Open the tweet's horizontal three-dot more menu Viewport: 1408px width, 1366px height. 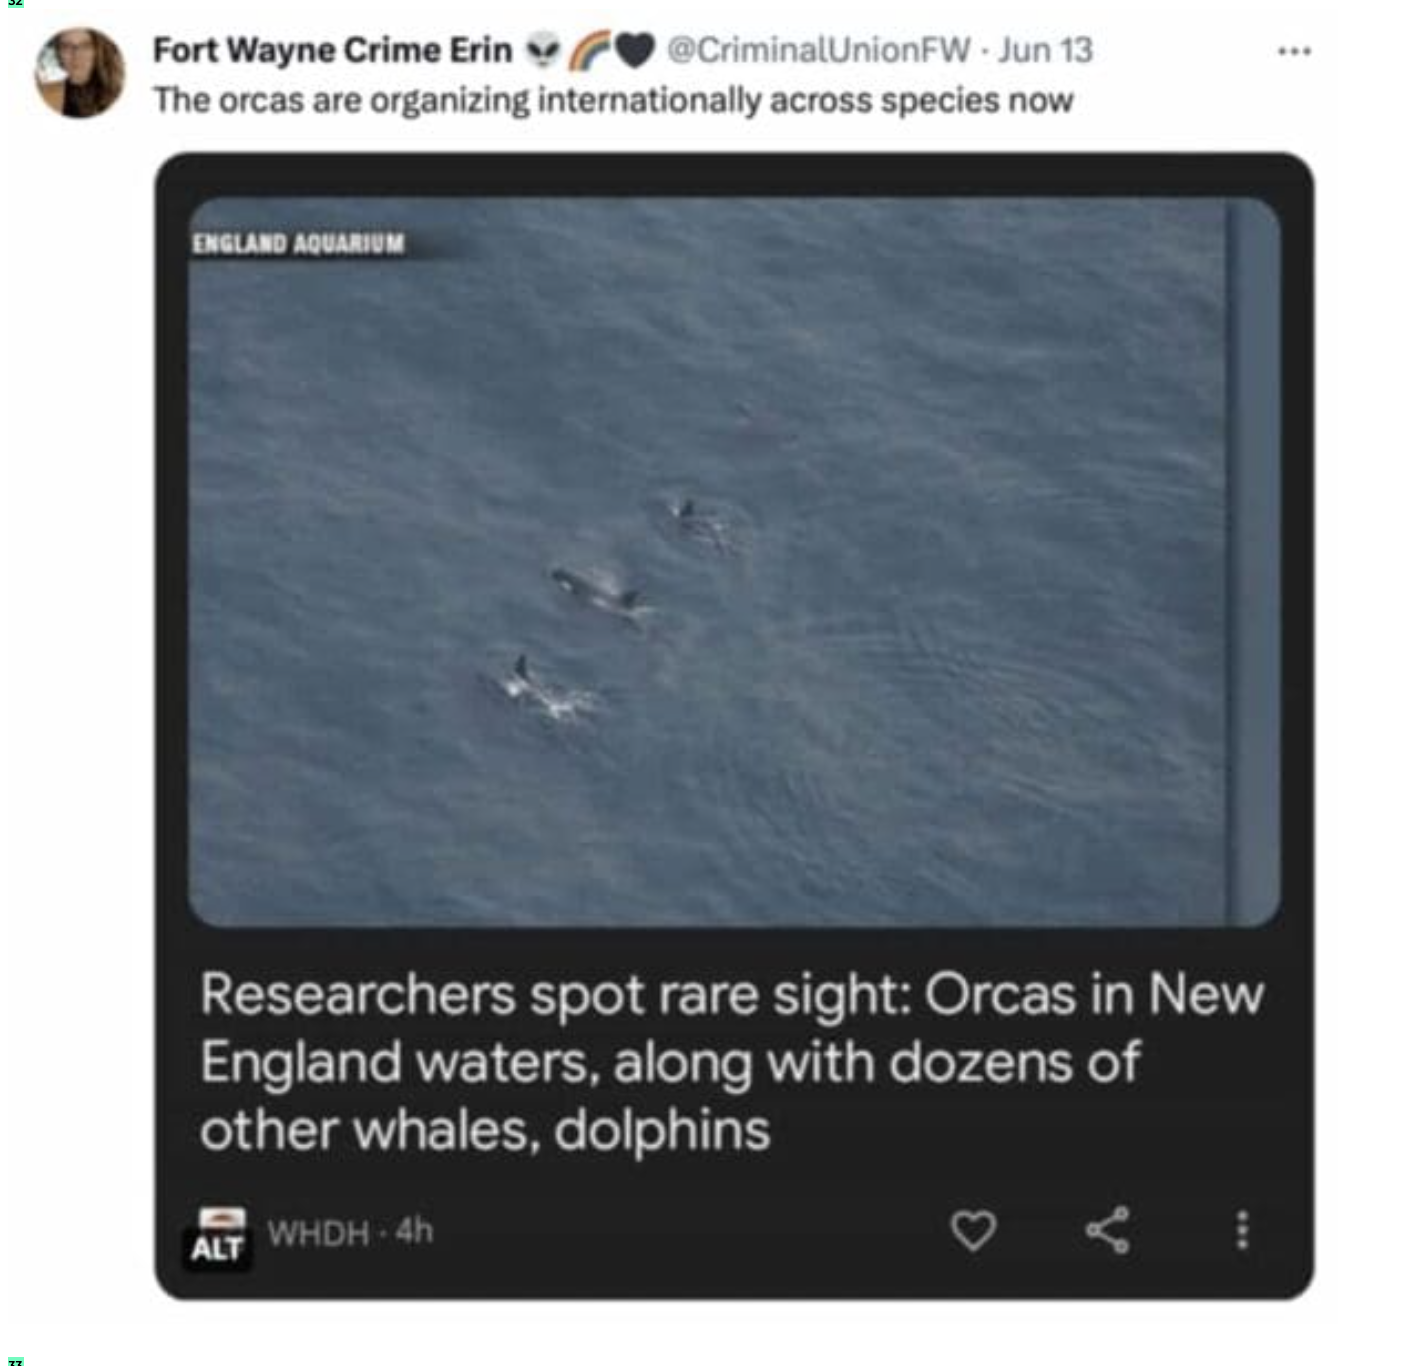[x=1294, y=50]
